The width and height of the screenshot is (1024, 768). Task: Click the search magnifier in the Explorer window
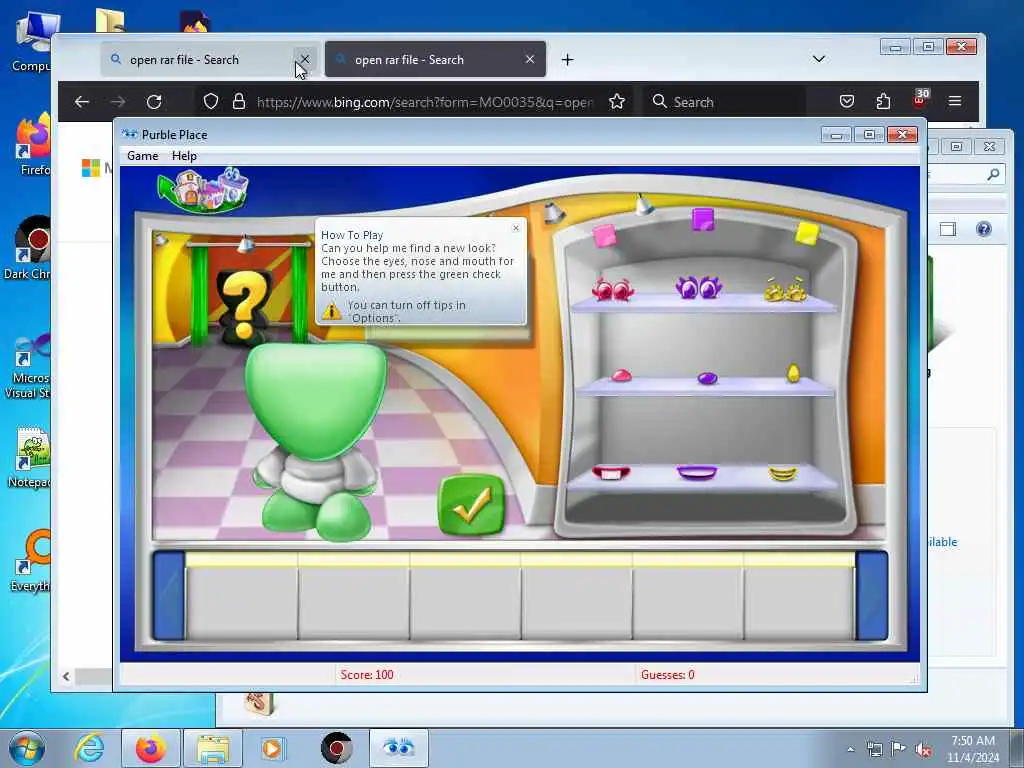[x=993, y=174]
